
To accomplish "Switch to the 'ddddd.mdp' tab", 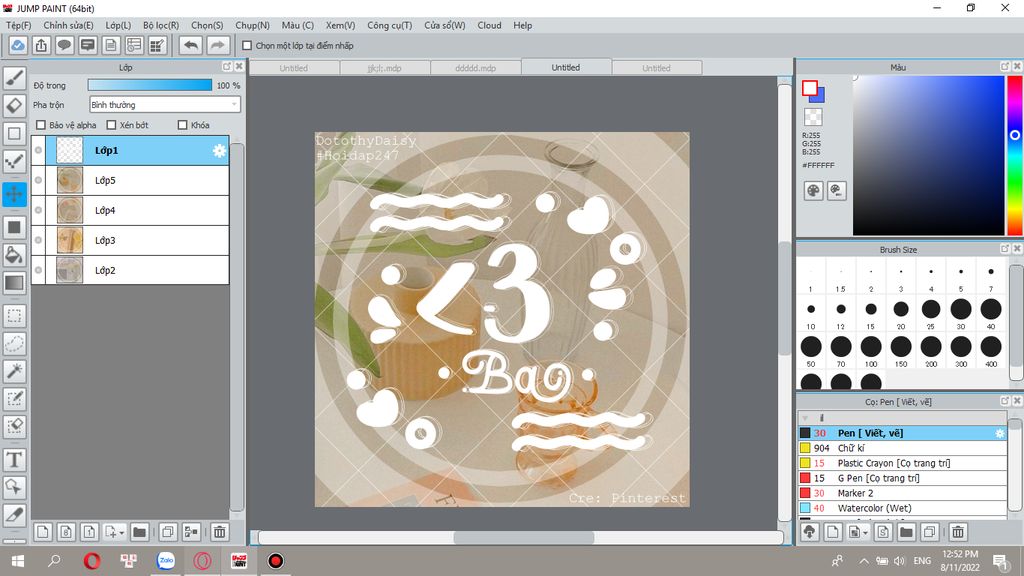I will pyautogui.click(x=475, y=68).
